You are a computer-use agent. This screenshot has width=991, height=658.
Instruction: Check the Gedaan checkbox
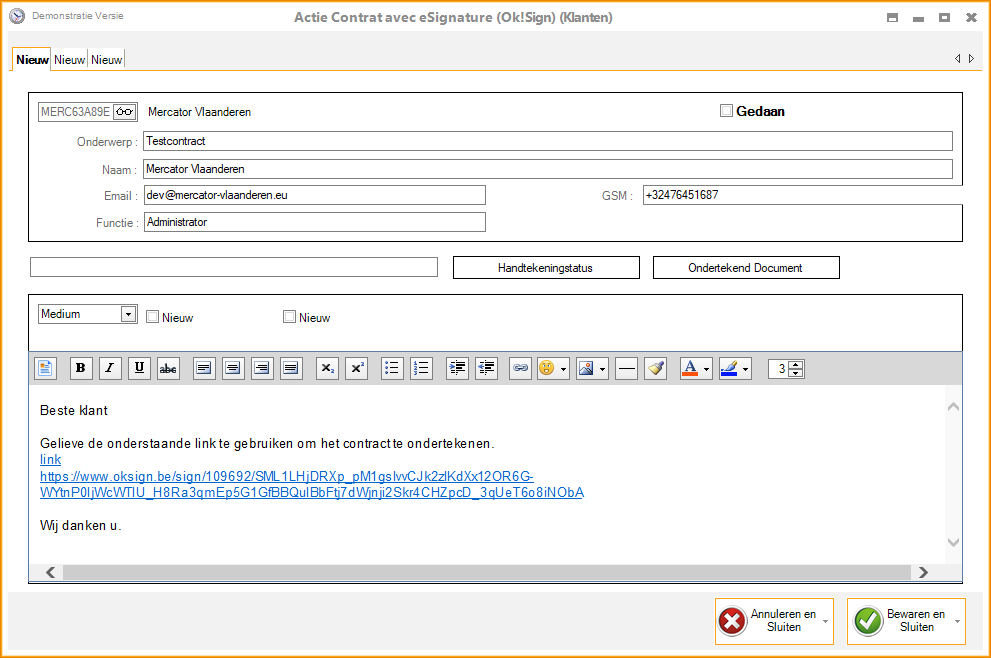pyautogui.click(x=727, y=111)
